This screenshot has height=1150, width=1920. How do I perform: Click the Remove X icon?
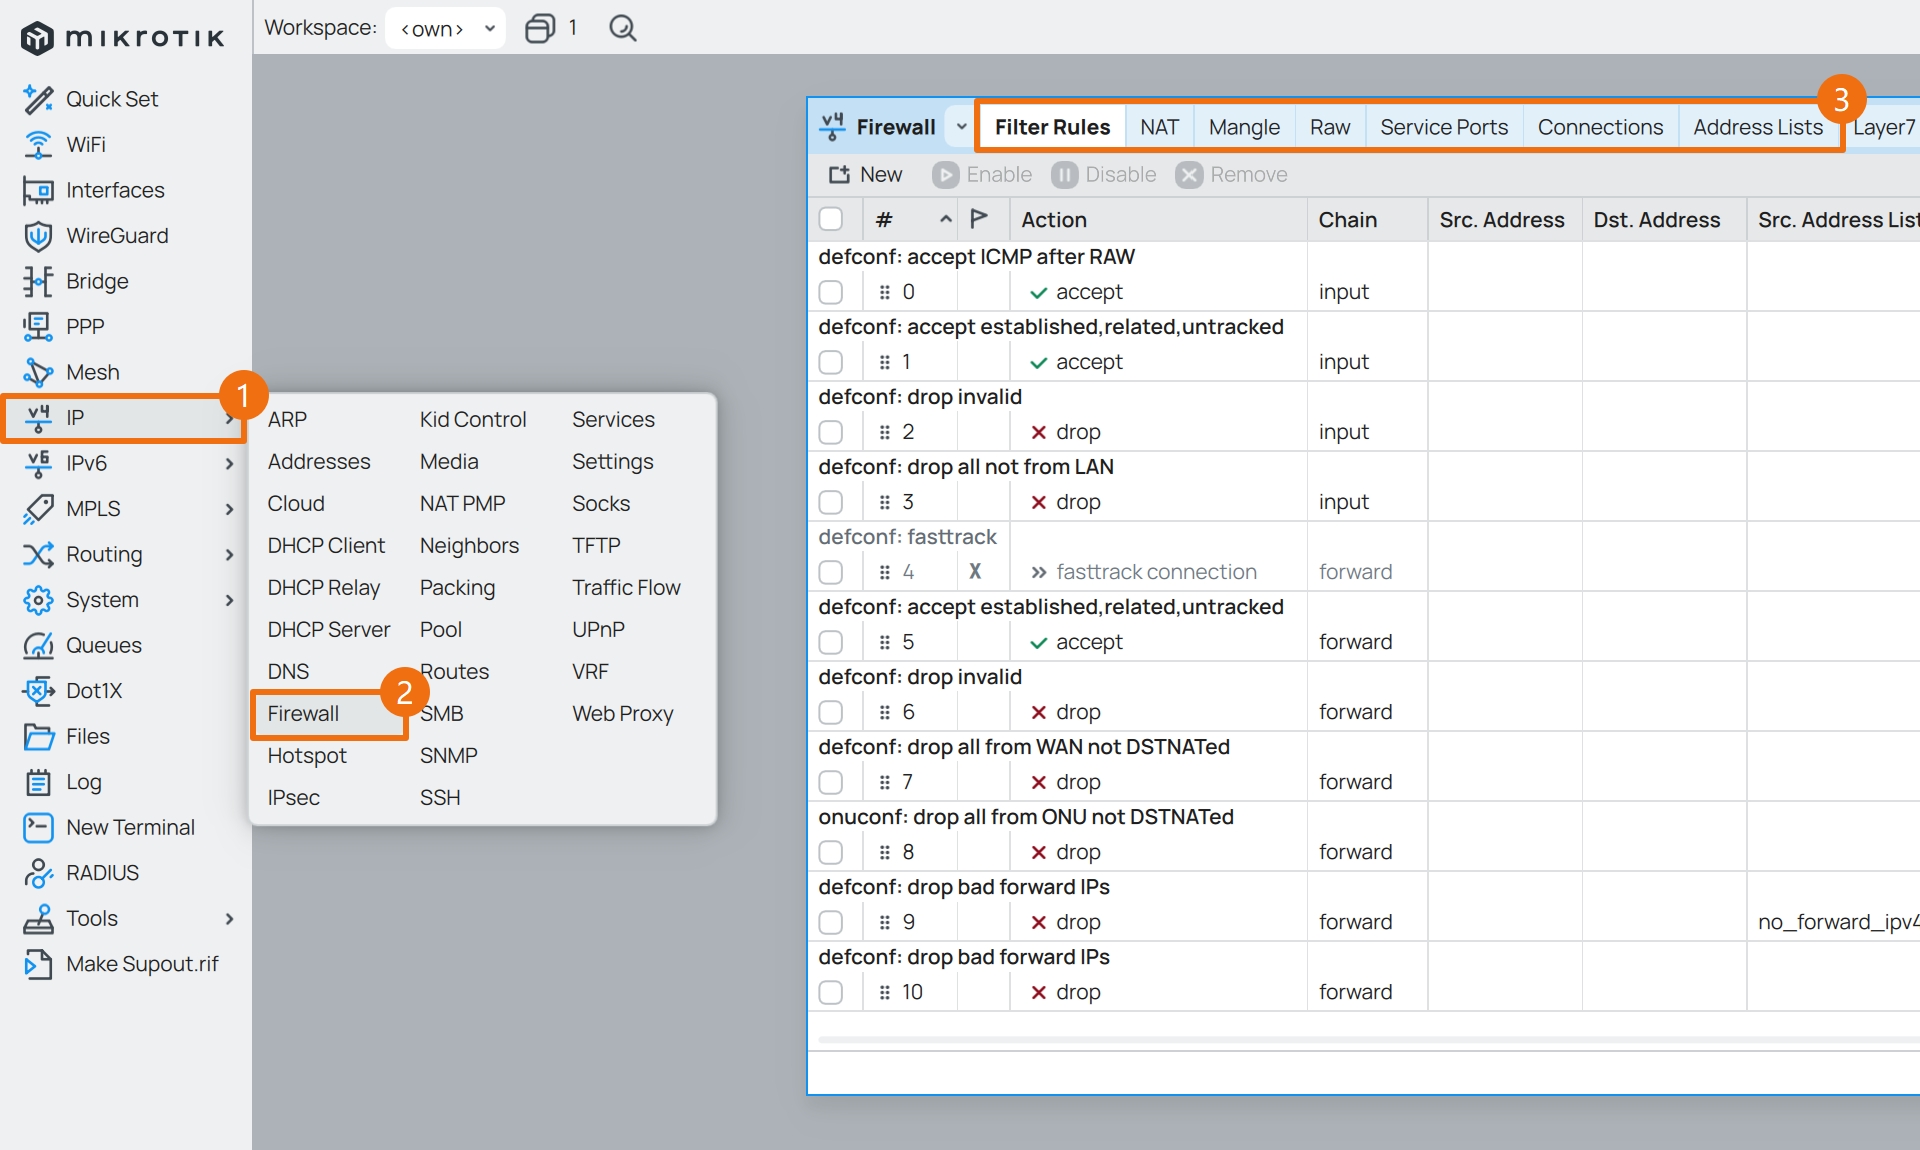point(1189,175)
